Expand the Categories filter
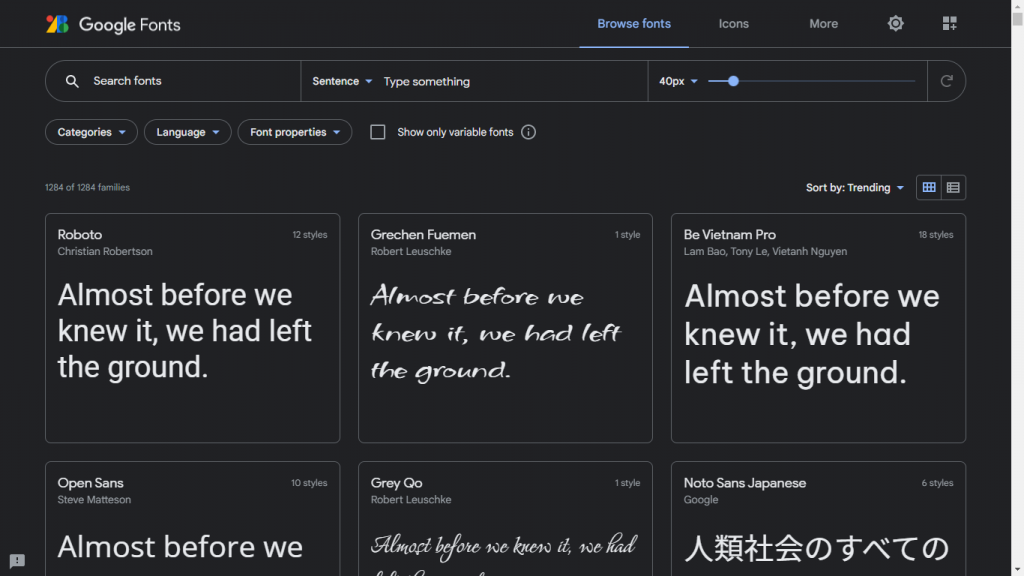1024x576 pixels. point(91,132)
